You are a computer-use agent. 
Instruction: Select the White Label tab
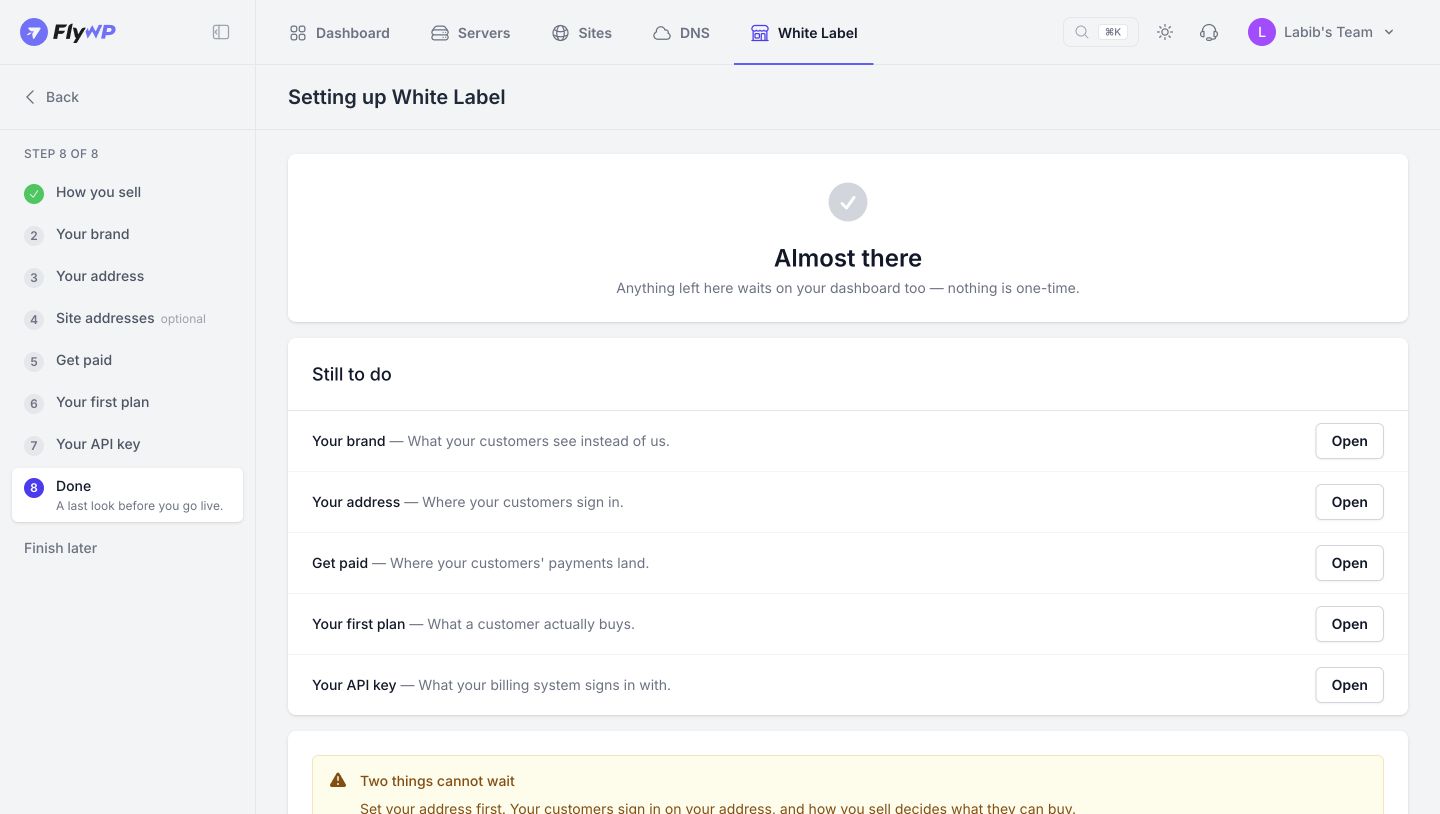[804, 33]
